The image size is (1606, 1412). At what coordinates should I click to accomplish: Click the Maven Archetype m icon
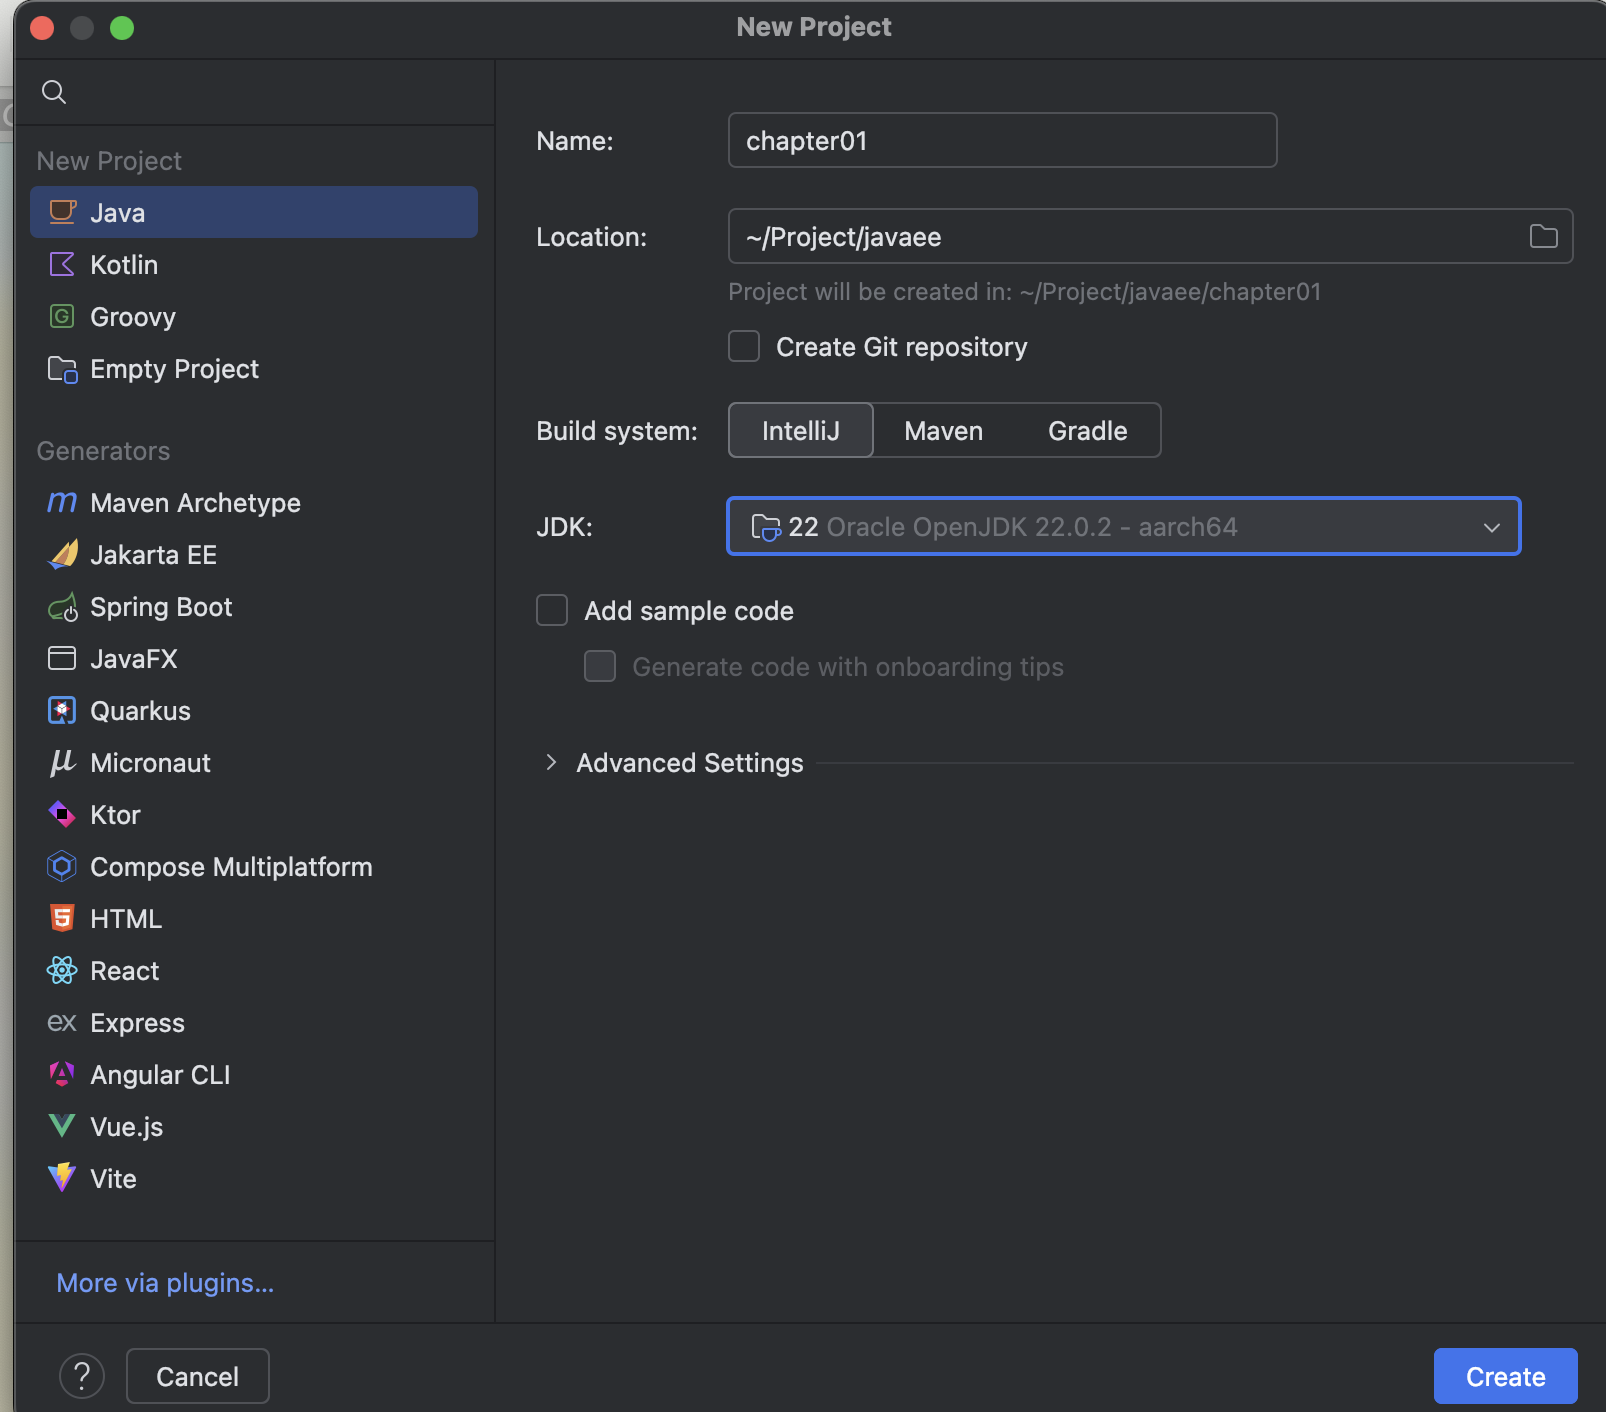pos(62,502)
